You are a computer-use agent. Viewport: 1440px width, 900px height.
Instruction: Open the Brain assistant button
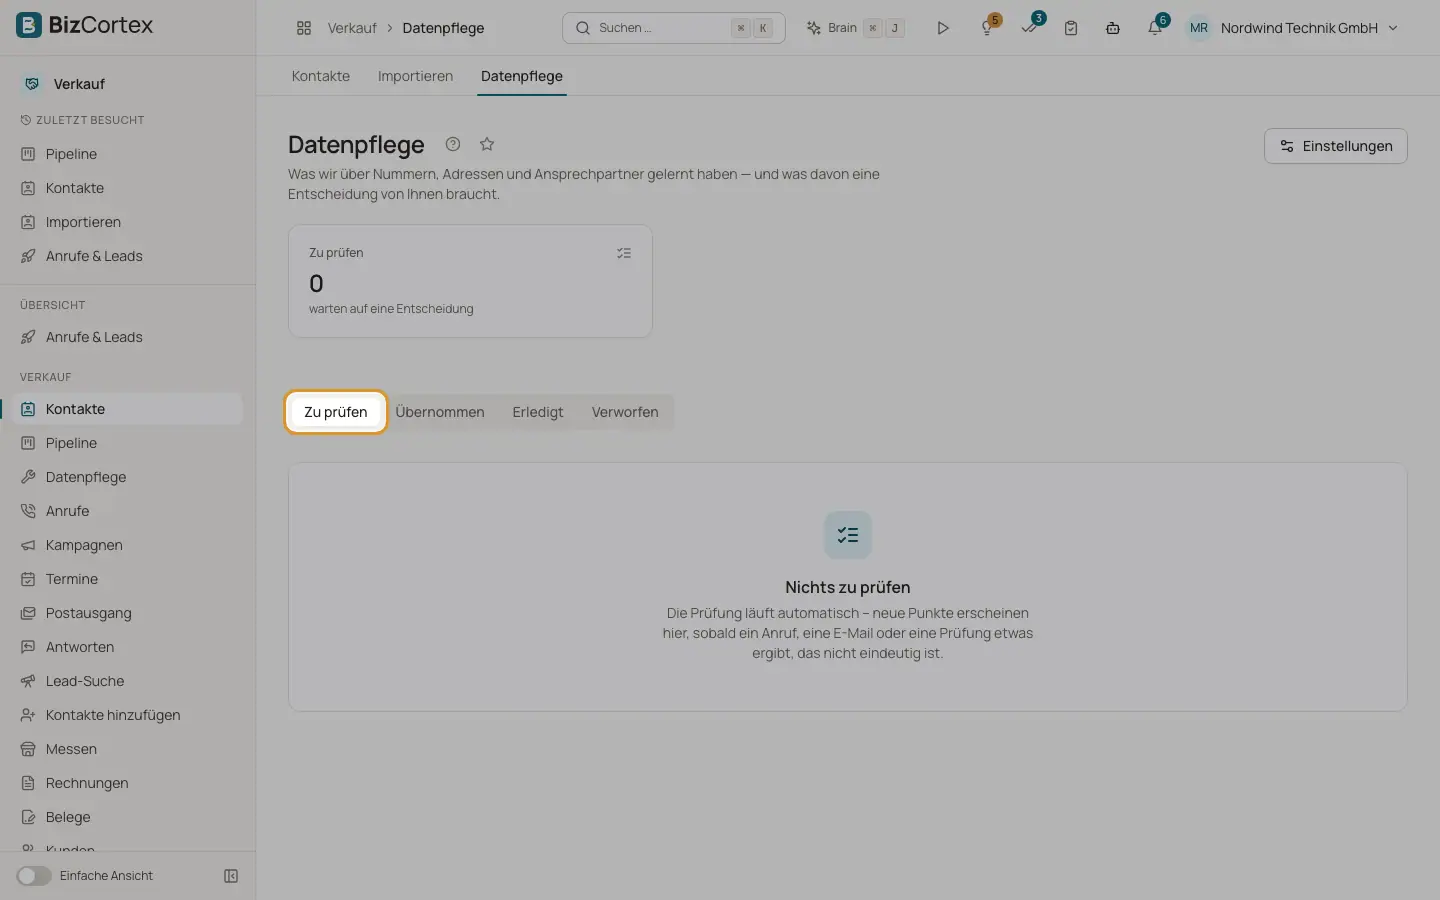coord(856,28)
